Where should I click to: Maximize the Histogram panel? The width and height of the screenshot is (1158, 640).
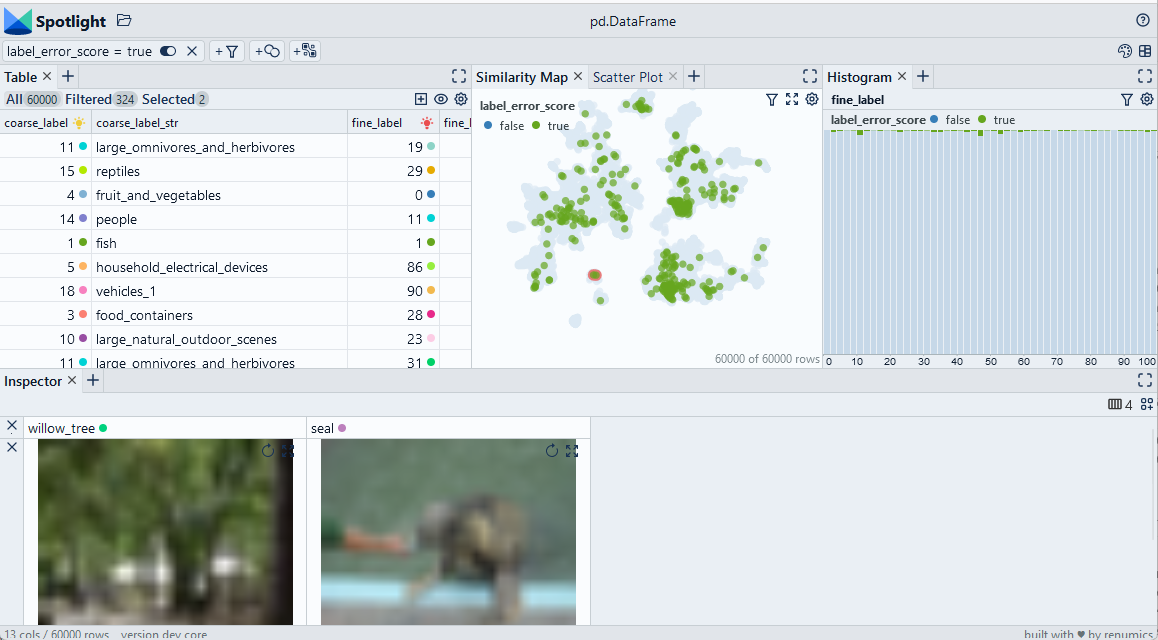click(x=1145, y=76)
